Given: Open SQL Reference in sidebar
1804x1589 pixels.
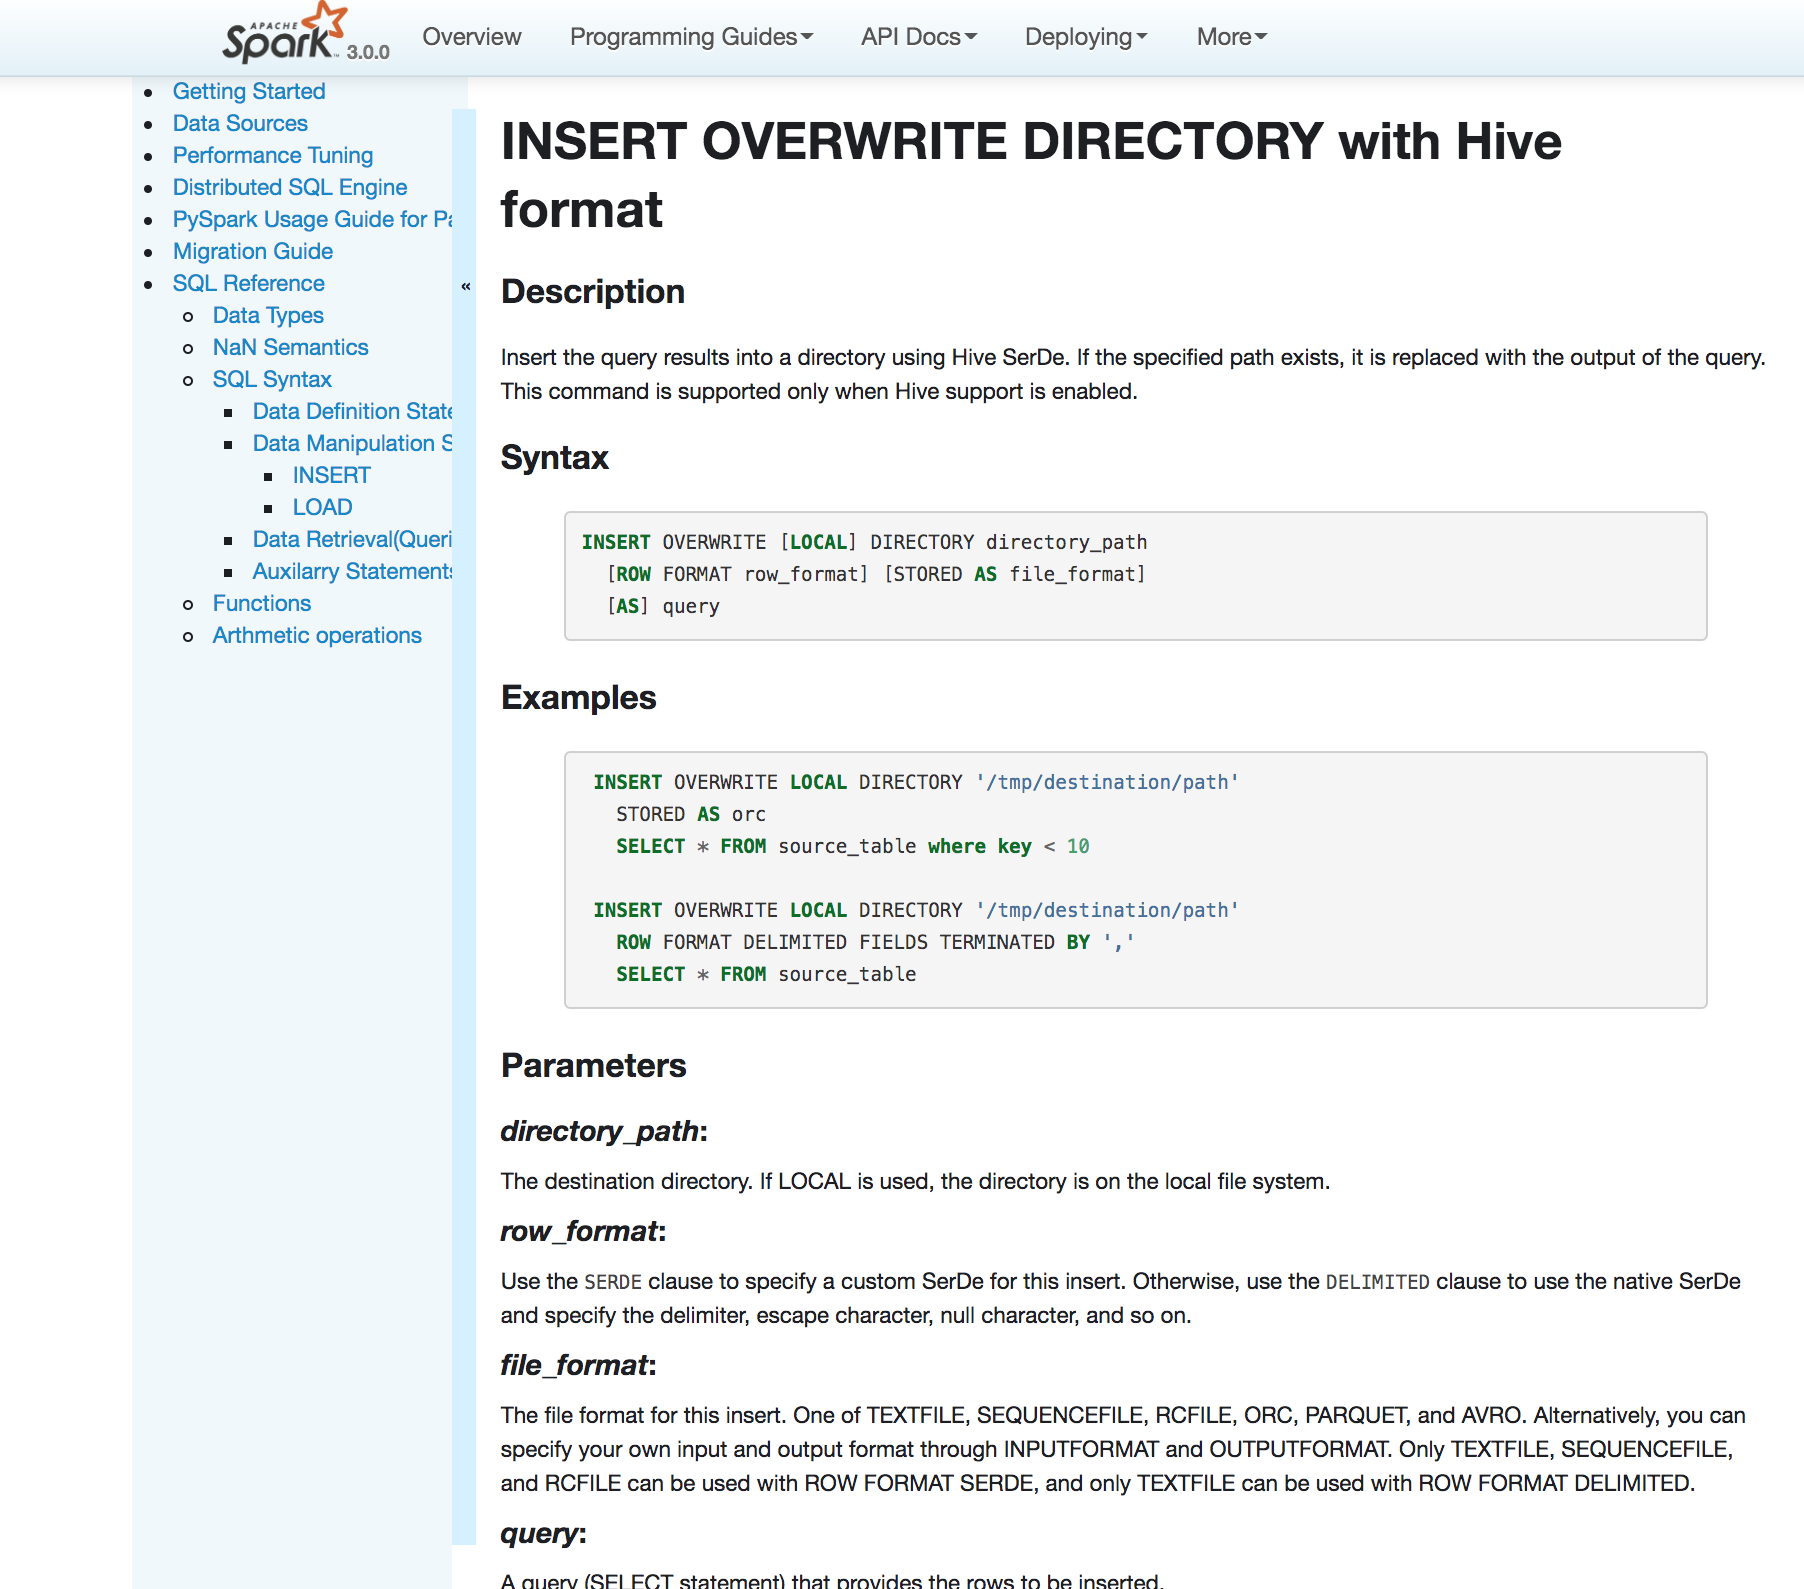Looking at the screenshot, I should (x=249, y=283).
